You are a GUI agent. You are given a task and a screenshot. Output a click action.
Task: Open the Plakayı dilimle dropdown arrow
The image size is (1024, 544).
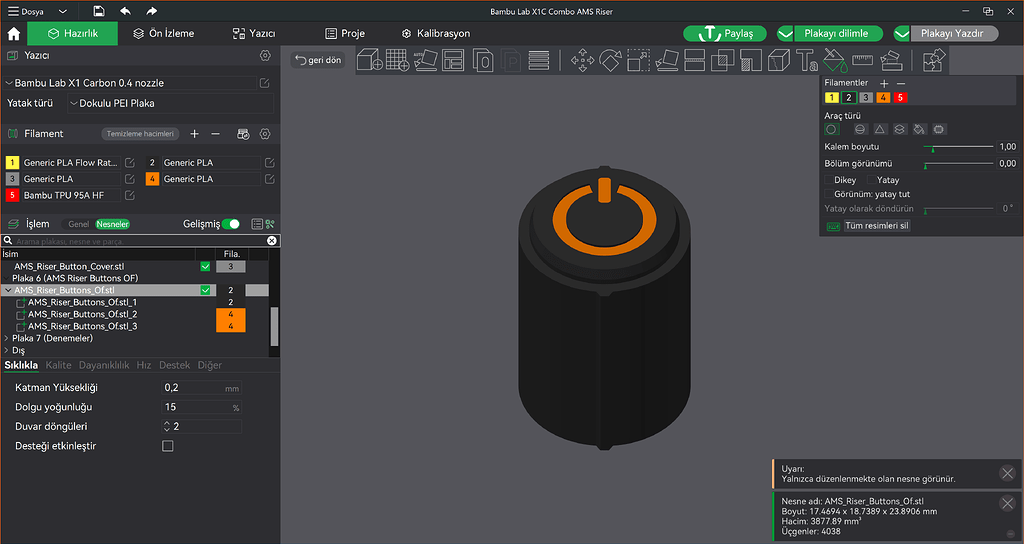(x=786, y=33)
